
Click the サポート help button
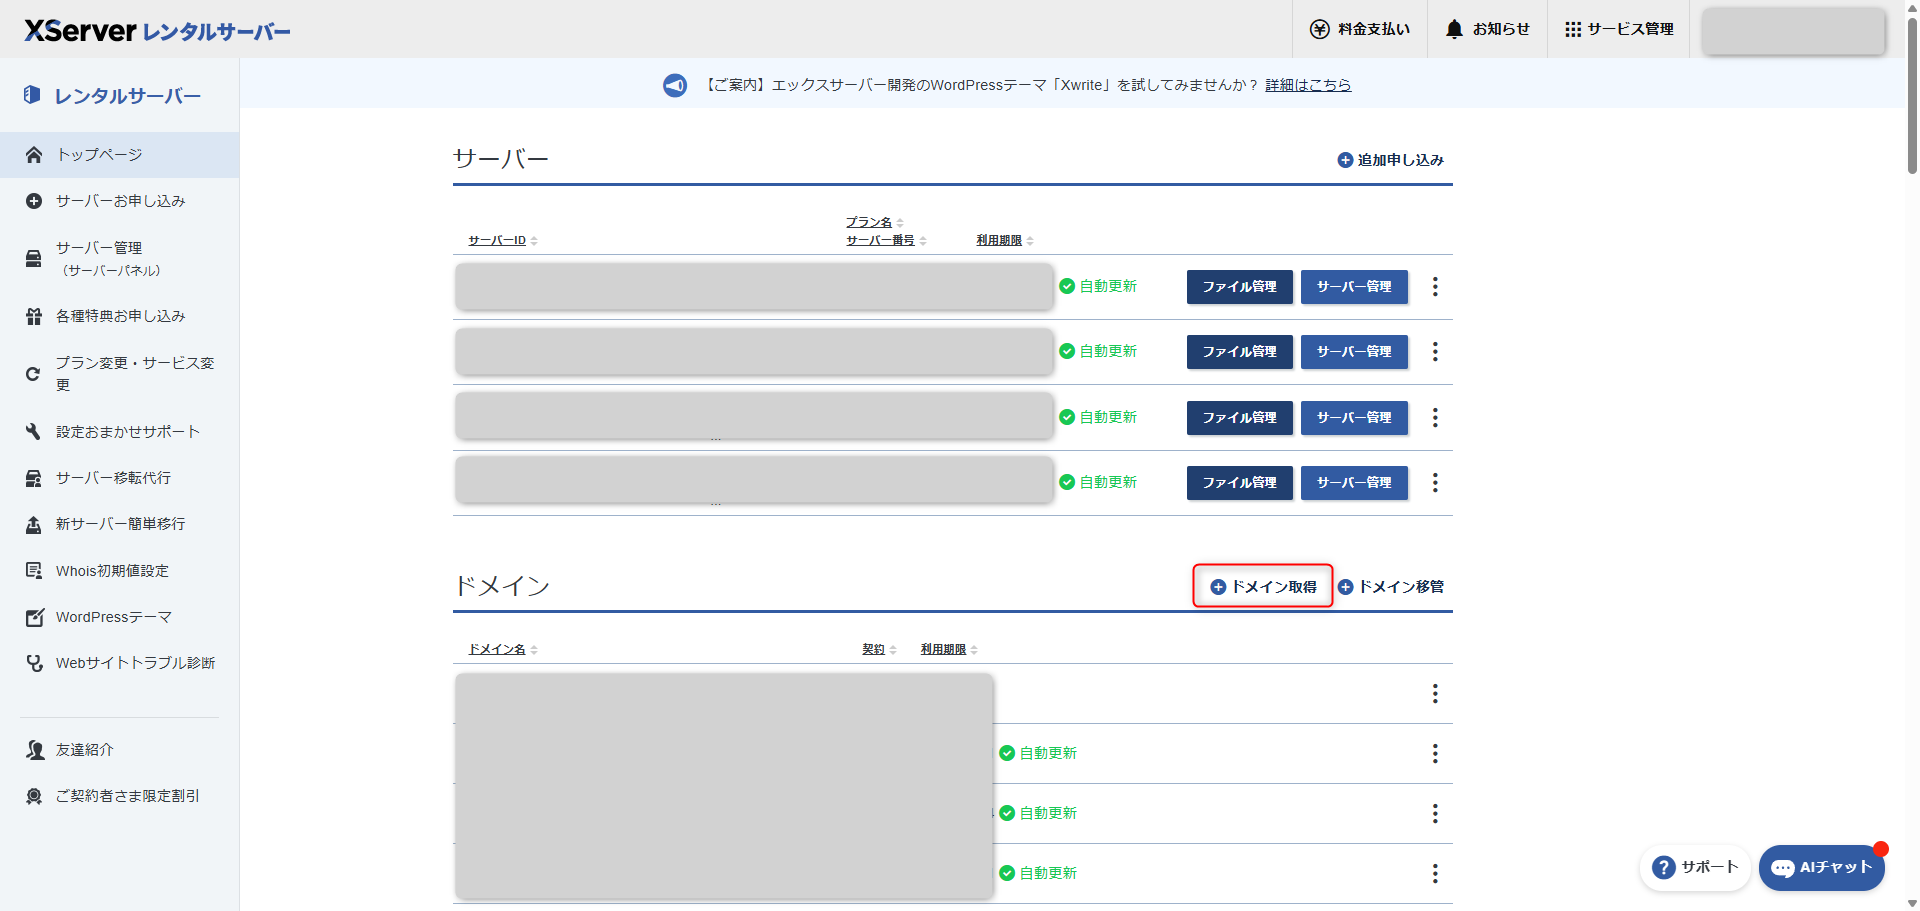(1695, 867)
